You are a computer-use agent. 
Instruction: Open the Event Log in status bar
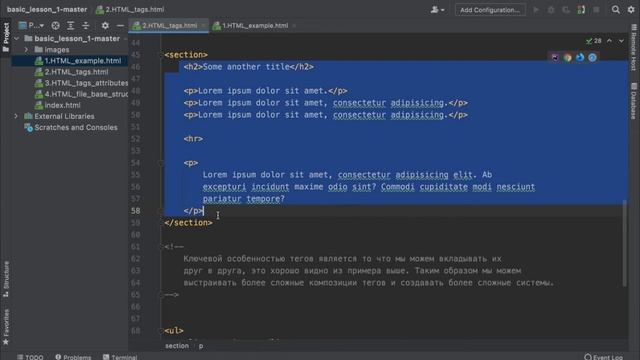pyautogui.click(x=604, y=357)
